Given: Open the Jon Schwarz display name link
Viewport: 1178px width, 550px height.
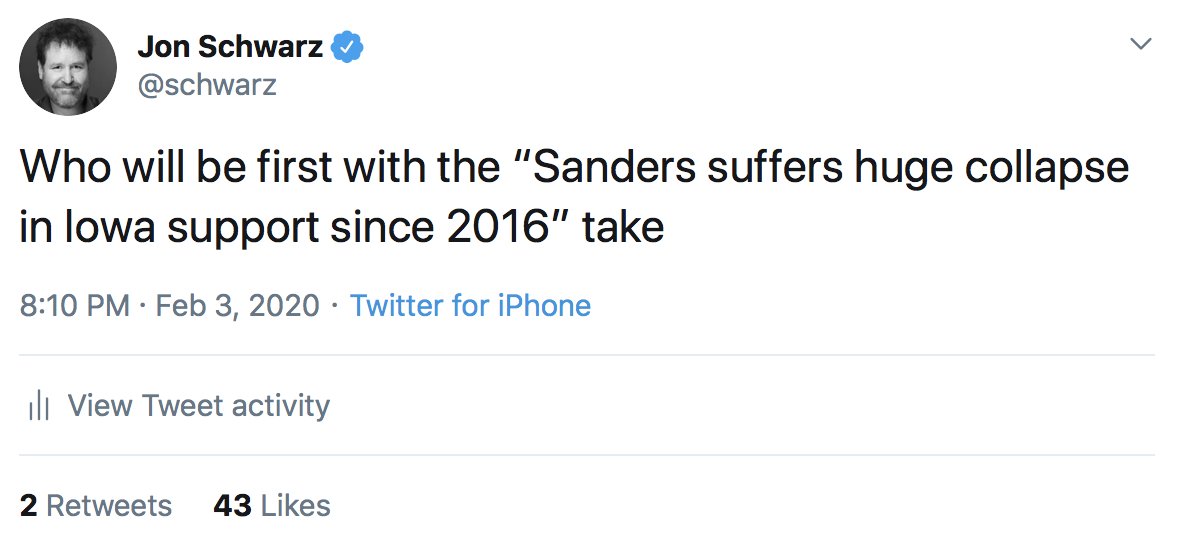Looking at the screenshot, I should coord(230,47).
